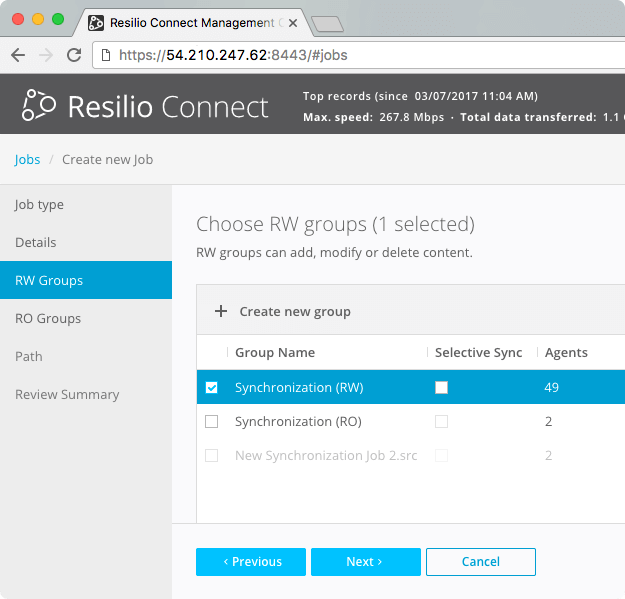This screenshot has height=599, width=625.
Task: Click the RW groups description text
Action: point(334,252)
